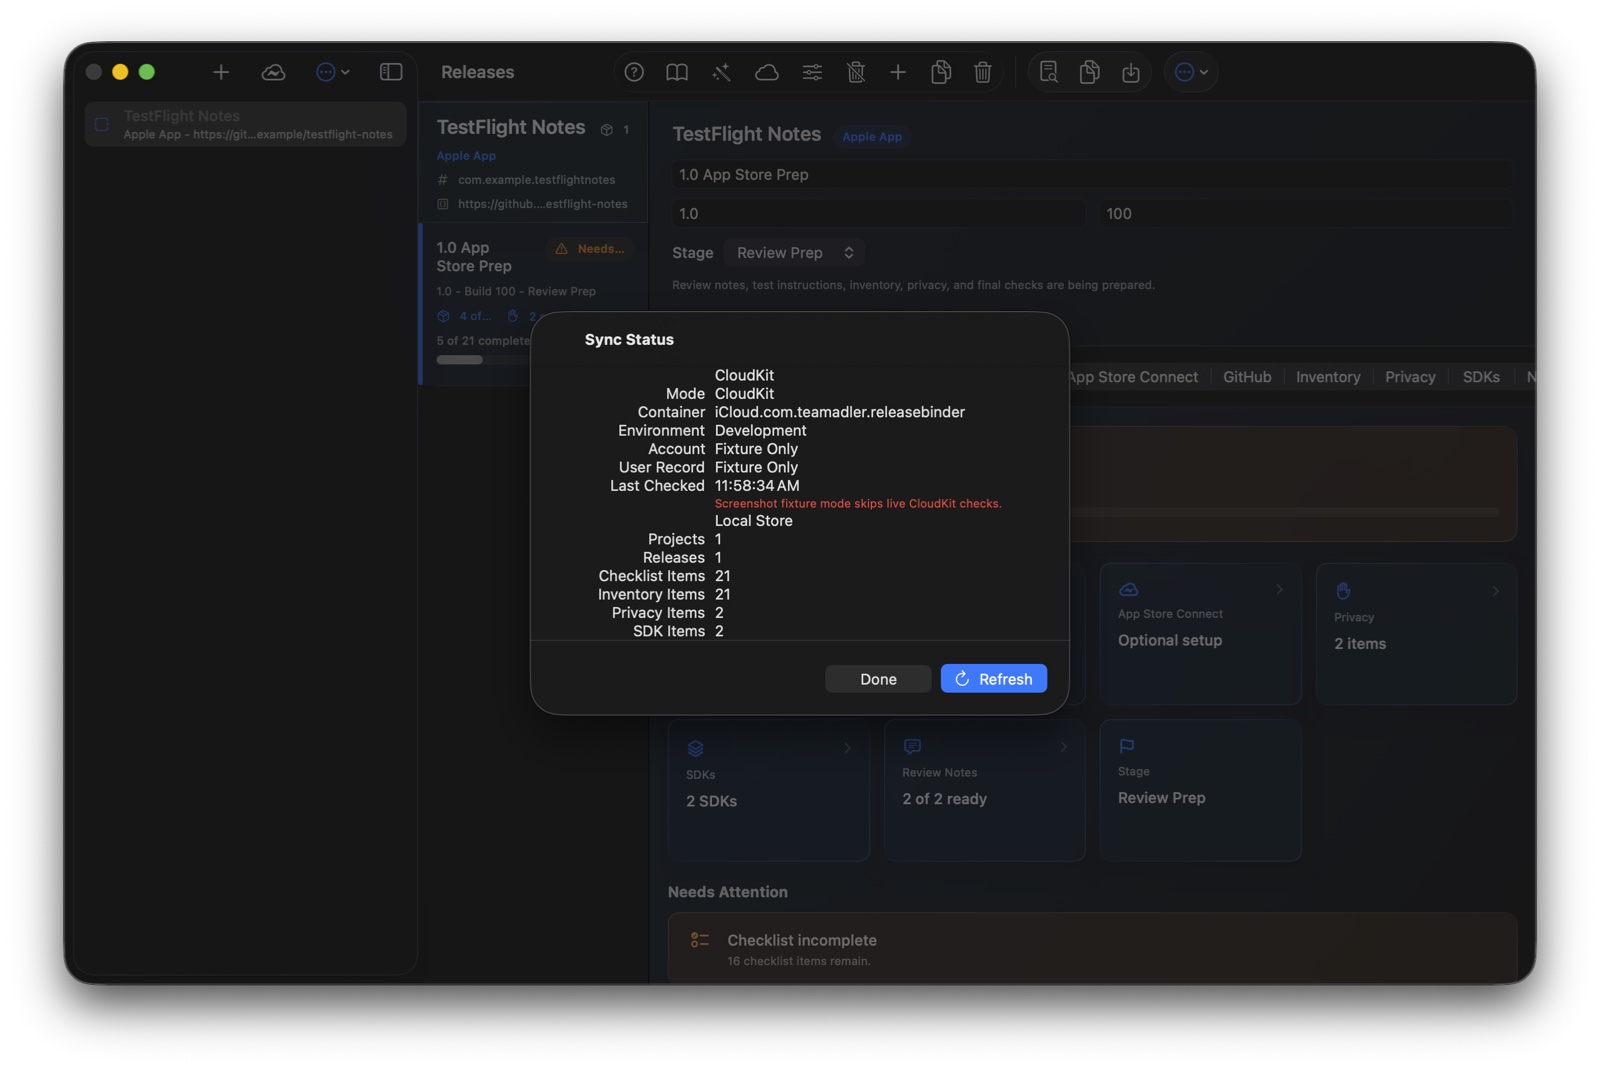Click the document search preview icon
This screenshot has width=1600, height=1068.
[1048, 72]
